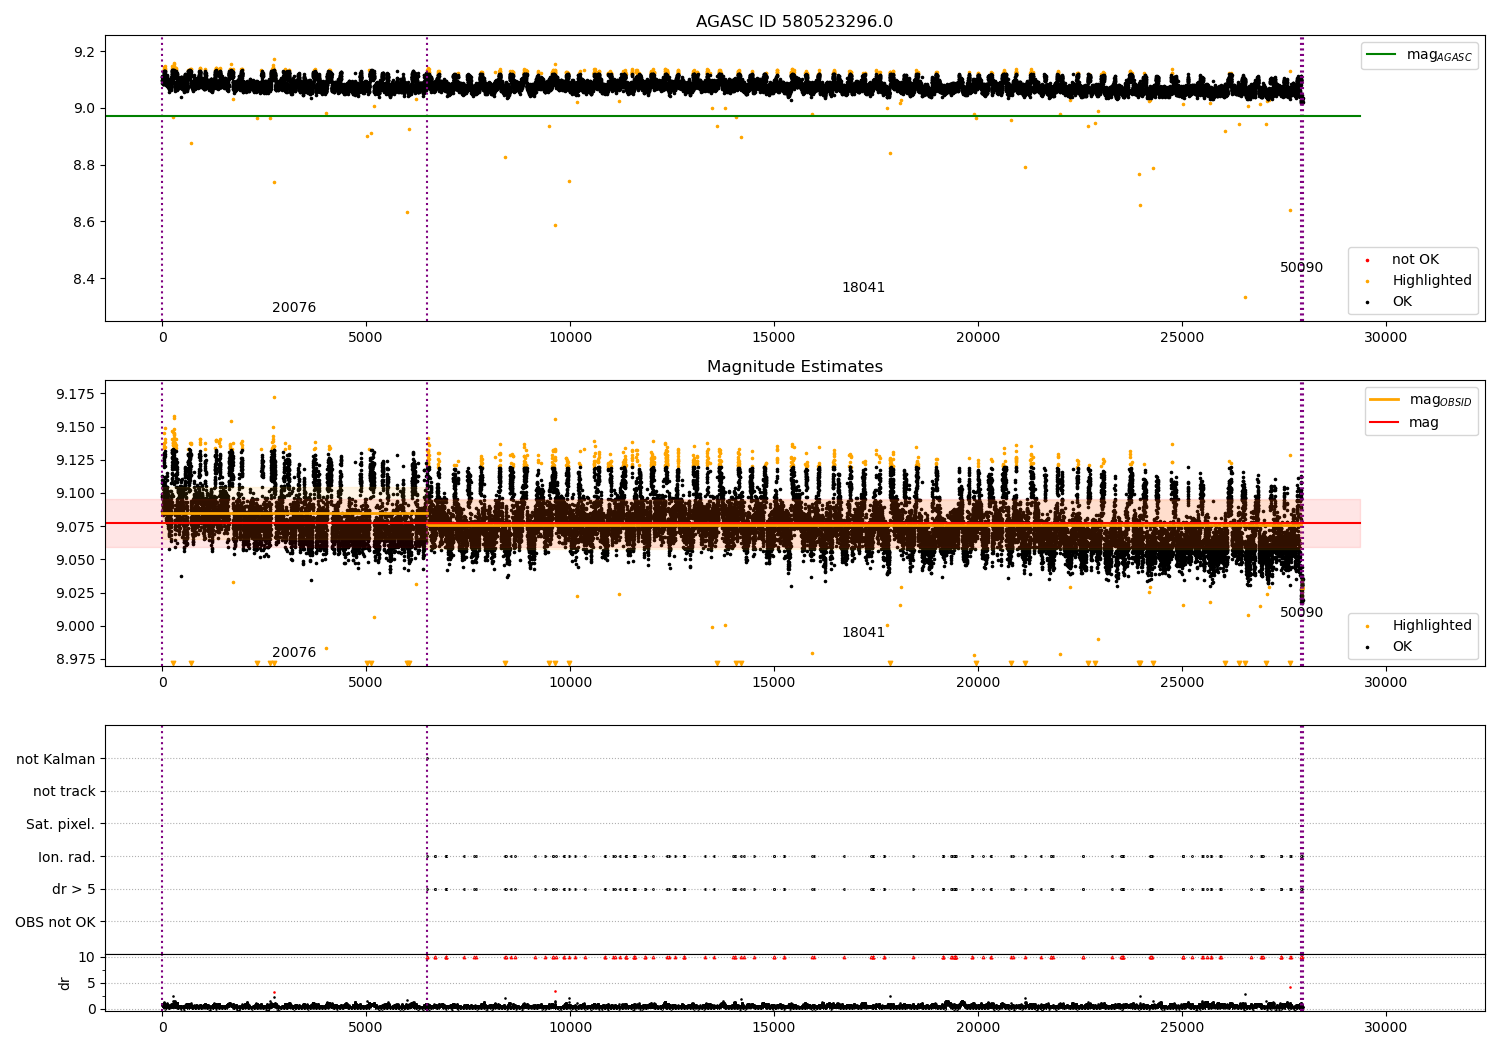Click the "Ion. rad." row label
Image resolution: width=1500 pixels, height=1050 pixels.
click(x=67, y=857)
